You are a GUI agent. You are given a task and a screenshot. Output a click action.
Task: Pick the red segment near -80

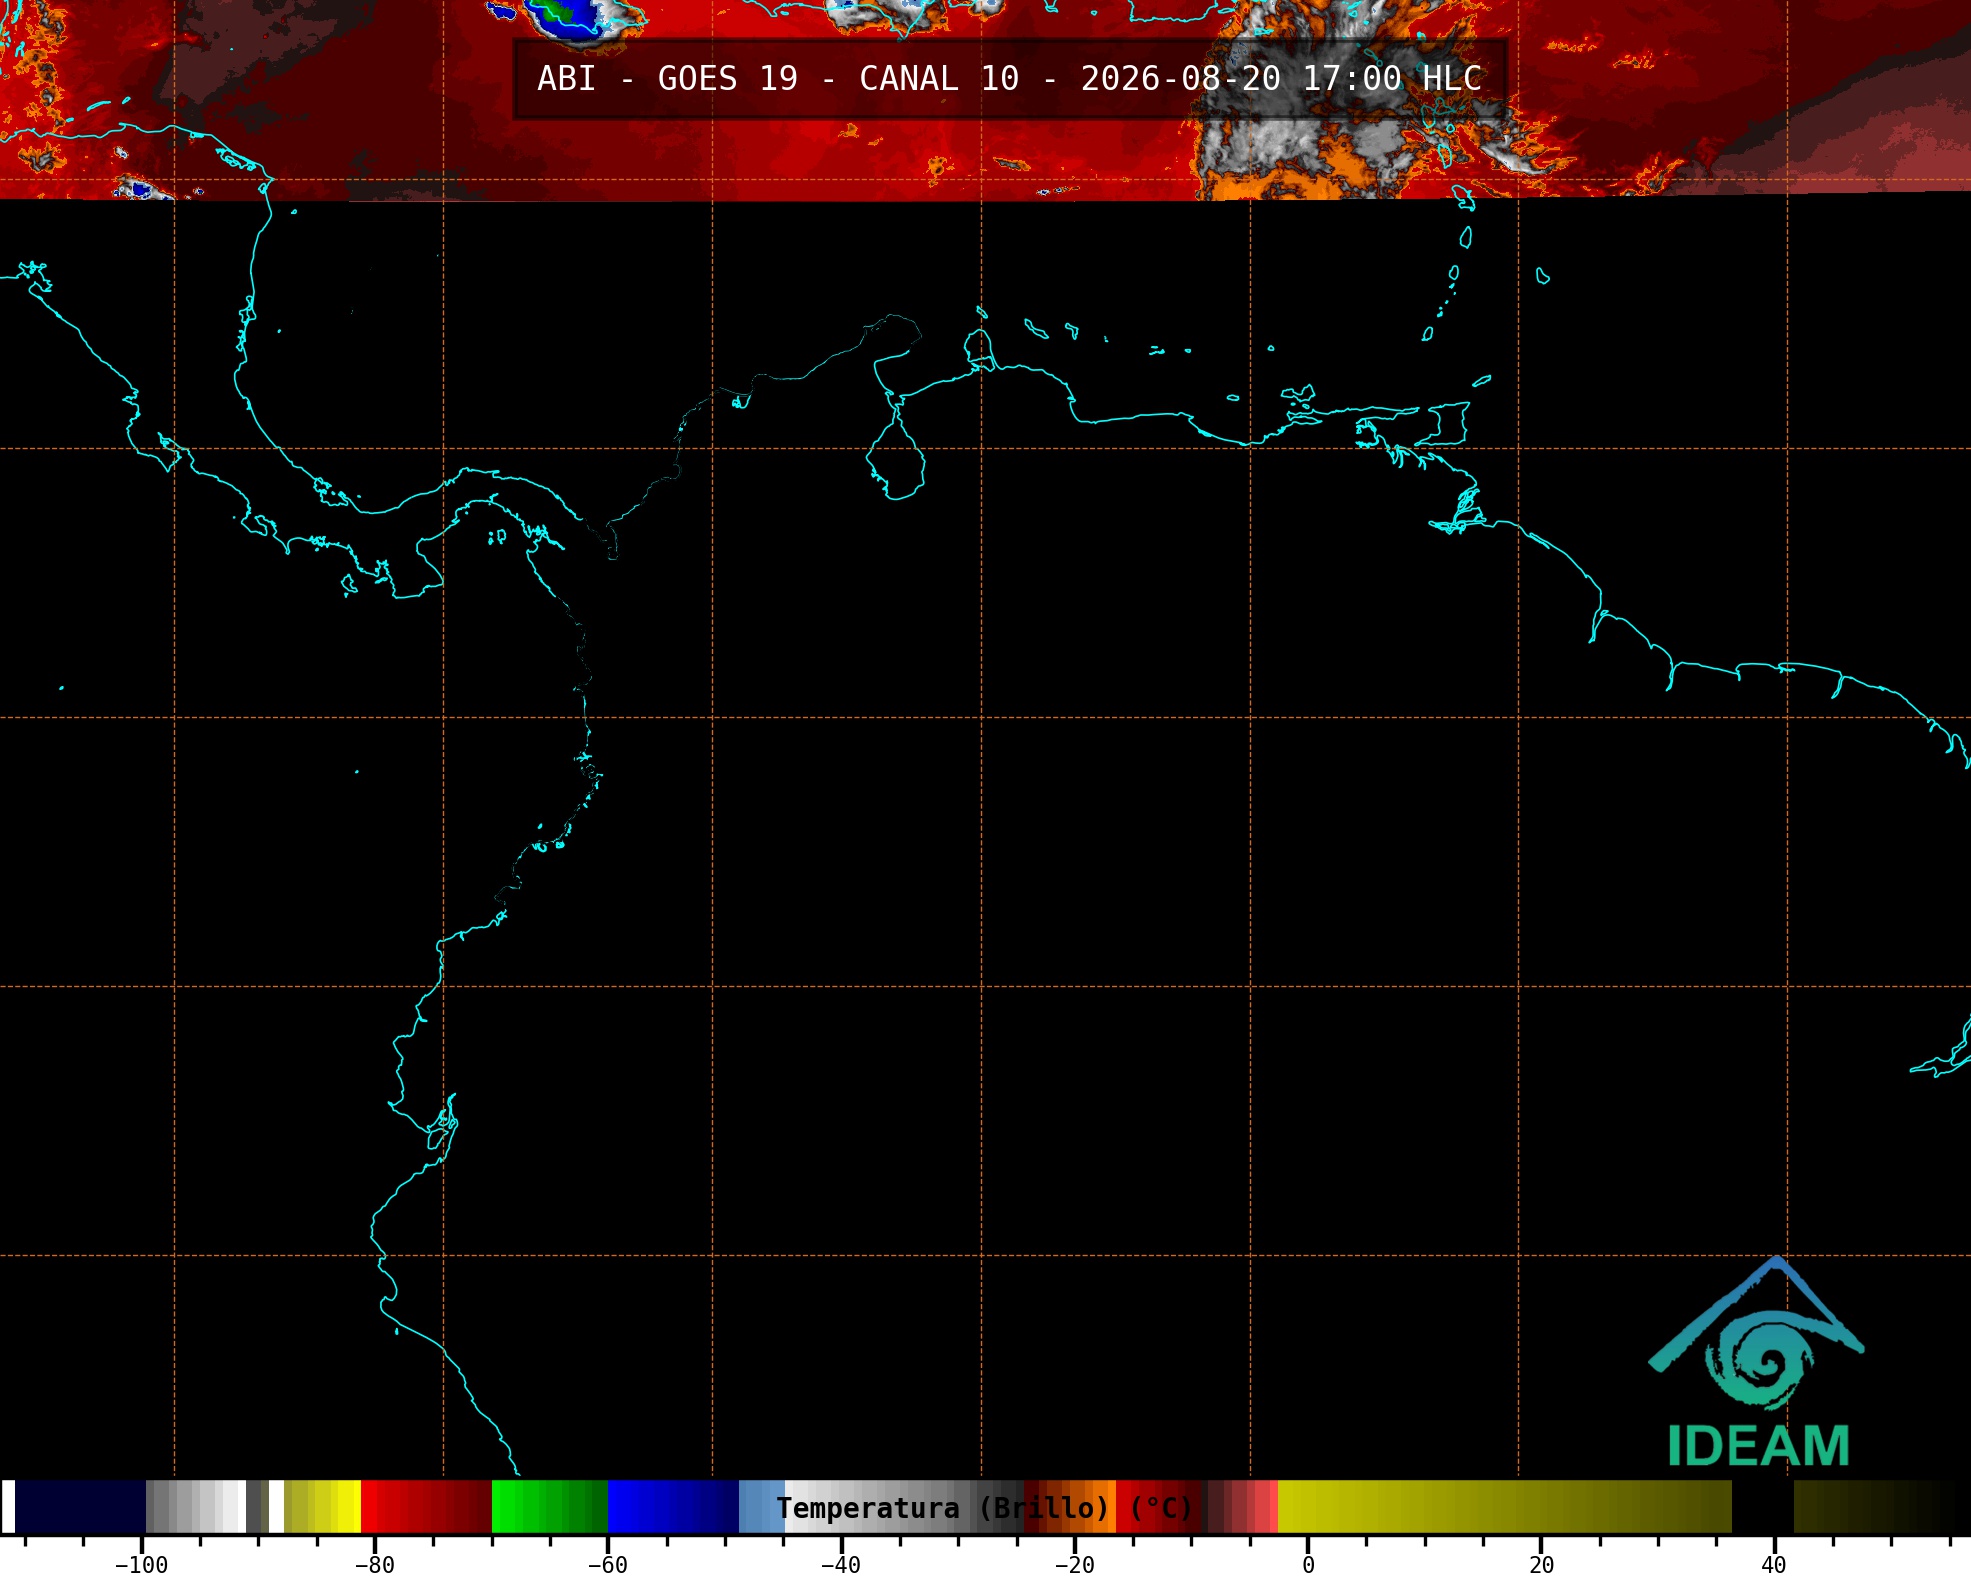coord(426,1507)
